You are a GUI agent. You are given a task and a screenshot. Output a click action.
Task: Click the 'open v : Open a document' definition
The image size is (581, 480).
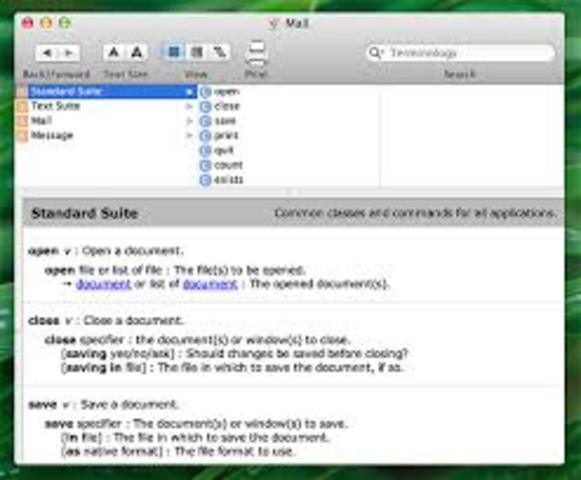106,251
